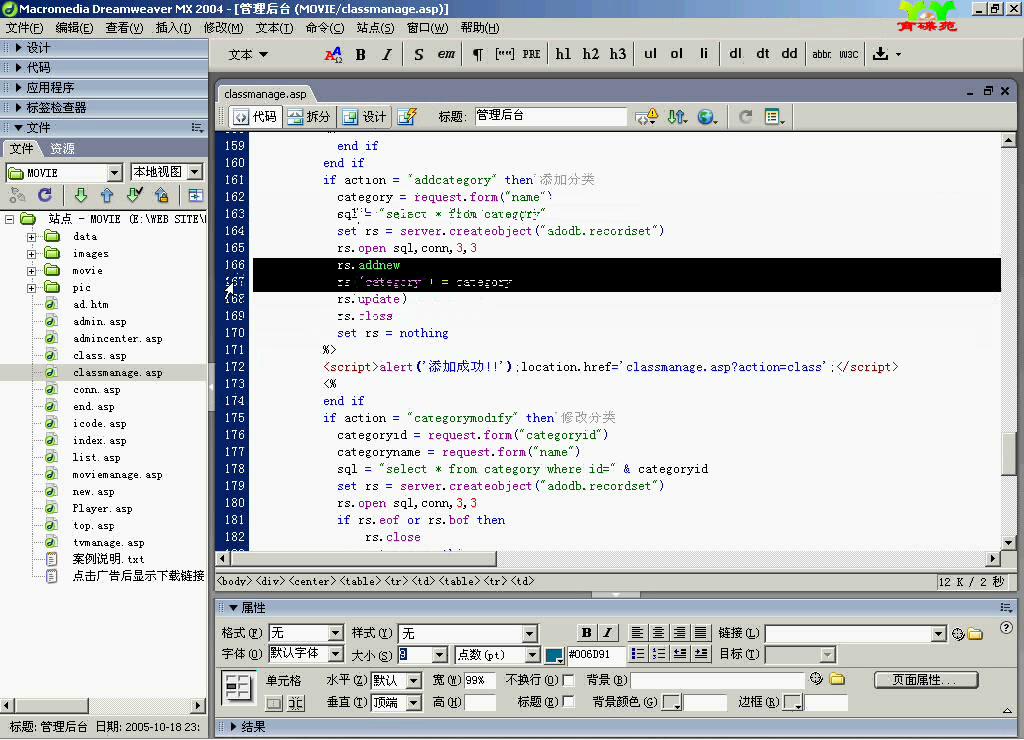Open the local view (本地视图) dropdown

pos(195,172)
